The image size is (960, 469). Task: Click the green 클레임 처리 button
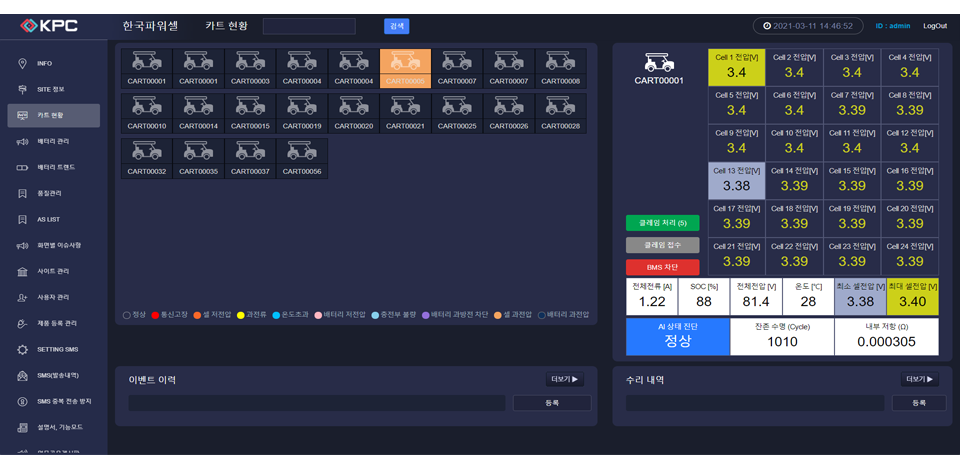pyautogui.click(x=661, y=222)
